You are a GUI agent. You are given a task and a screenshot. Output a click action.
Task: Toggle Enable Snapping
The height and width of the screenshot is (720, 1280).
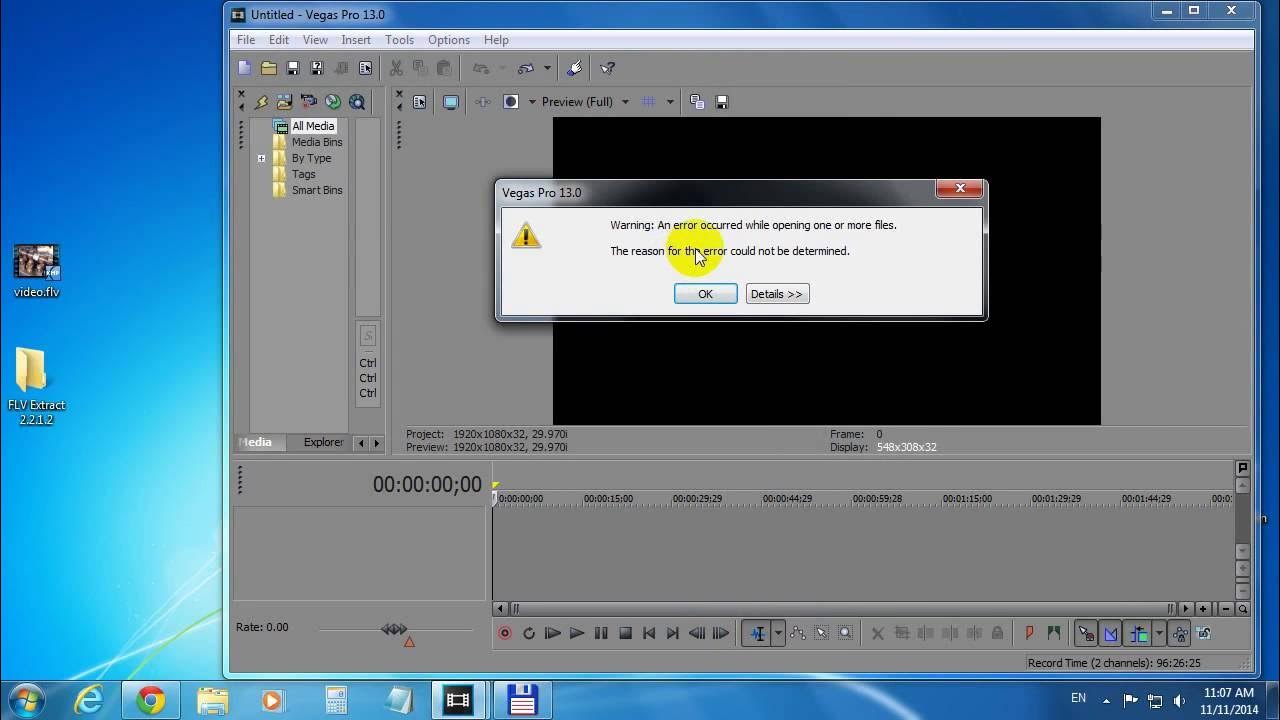point(1086,633)
